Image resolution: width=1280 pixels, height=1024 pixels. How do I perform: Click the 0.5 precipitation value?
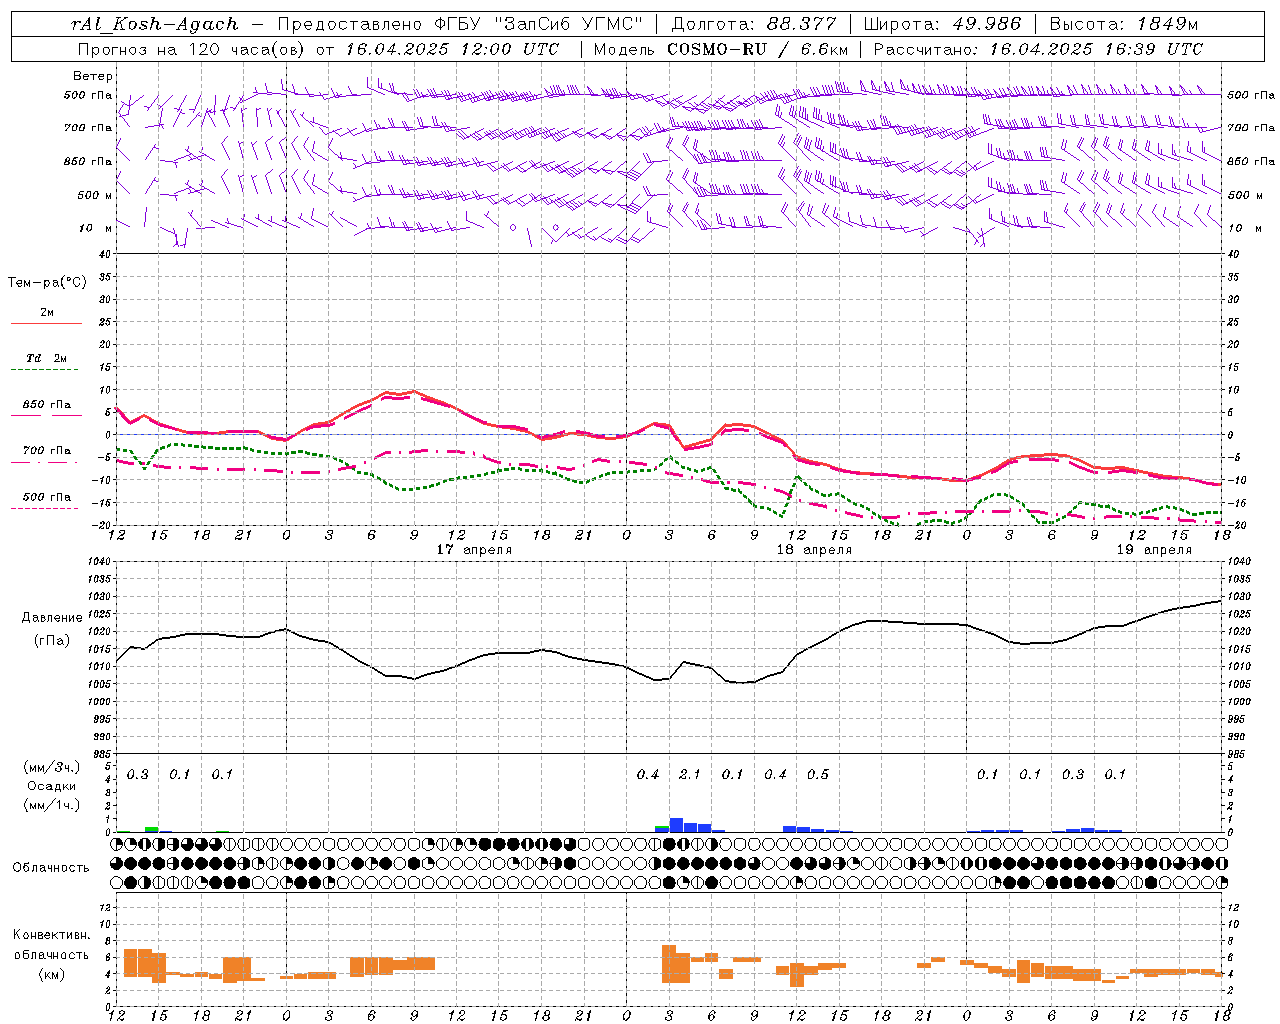(818, 775)
